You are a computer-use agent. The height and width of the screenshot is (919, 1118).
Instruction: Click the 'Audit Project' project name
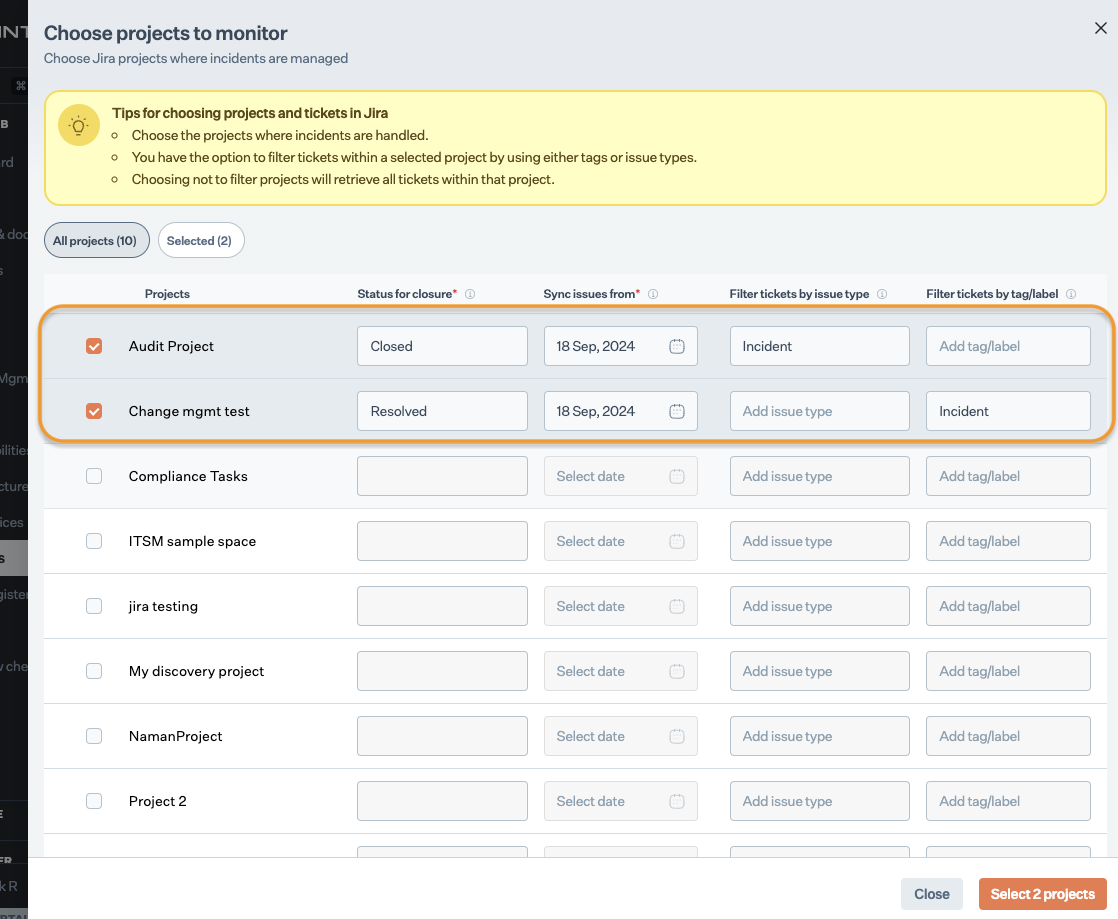171,346
